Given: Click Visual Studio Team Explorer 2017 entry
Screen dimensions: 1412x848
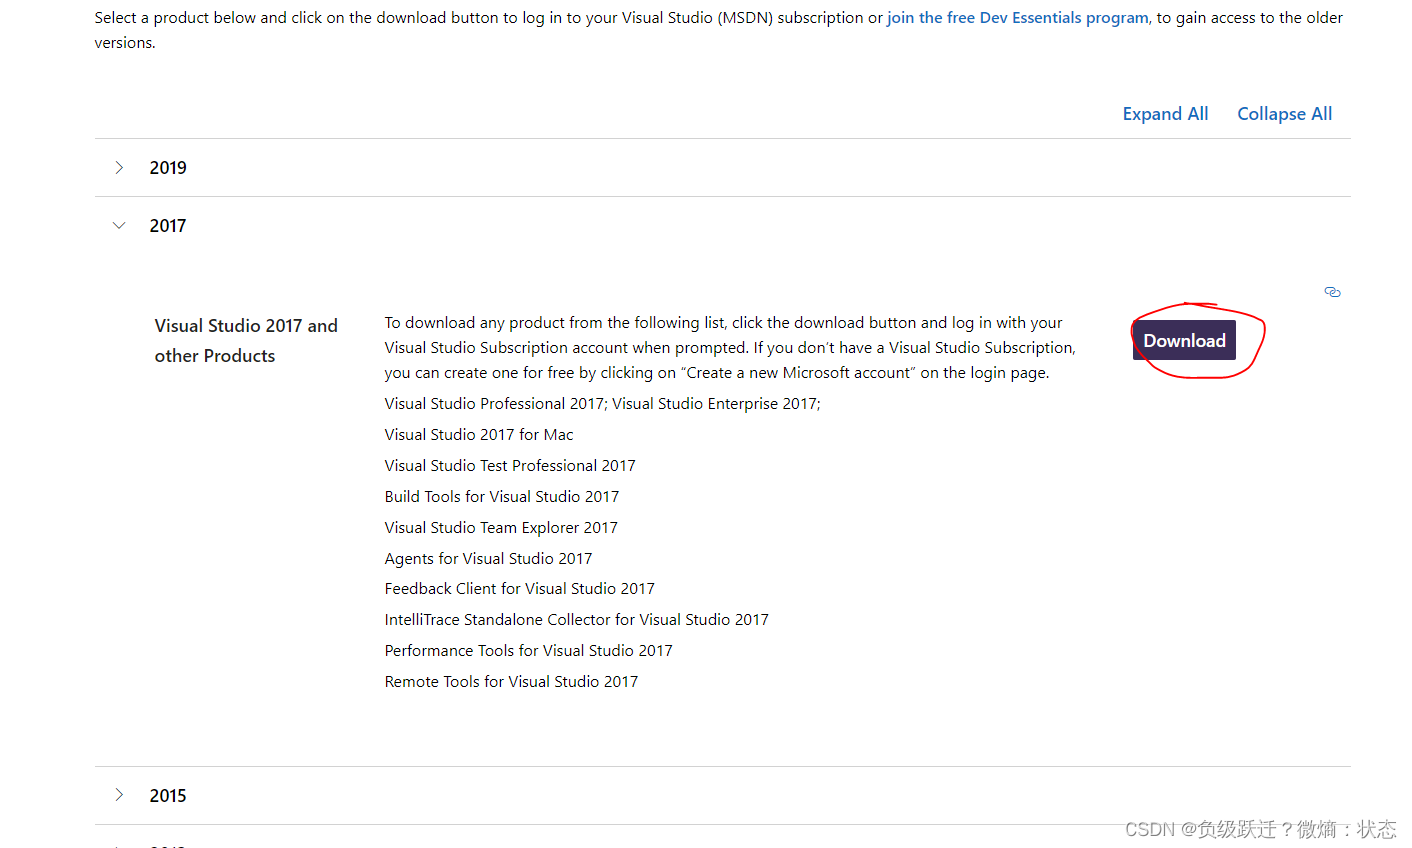Looking at the screenshot, I should pyautogui.click(x=501, y=528).
